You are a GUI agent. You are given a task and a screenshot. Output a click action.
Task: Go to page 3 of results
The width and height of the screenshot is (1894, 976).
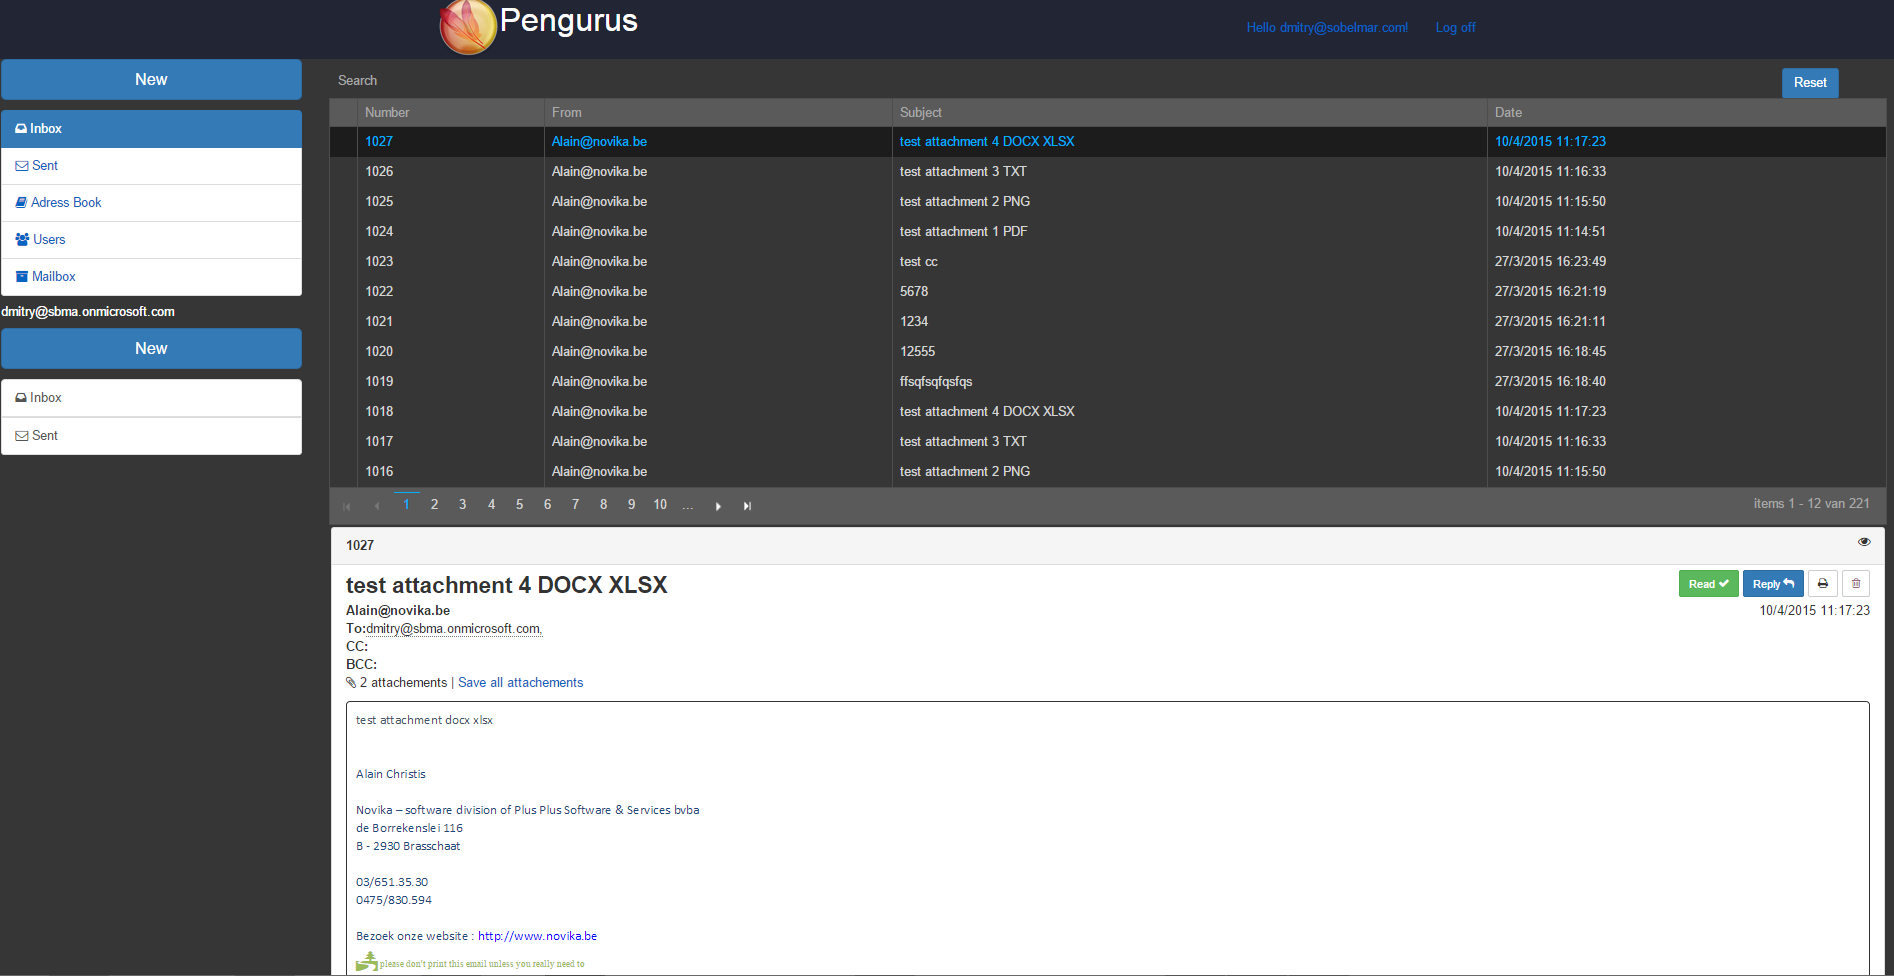point(462,505)
